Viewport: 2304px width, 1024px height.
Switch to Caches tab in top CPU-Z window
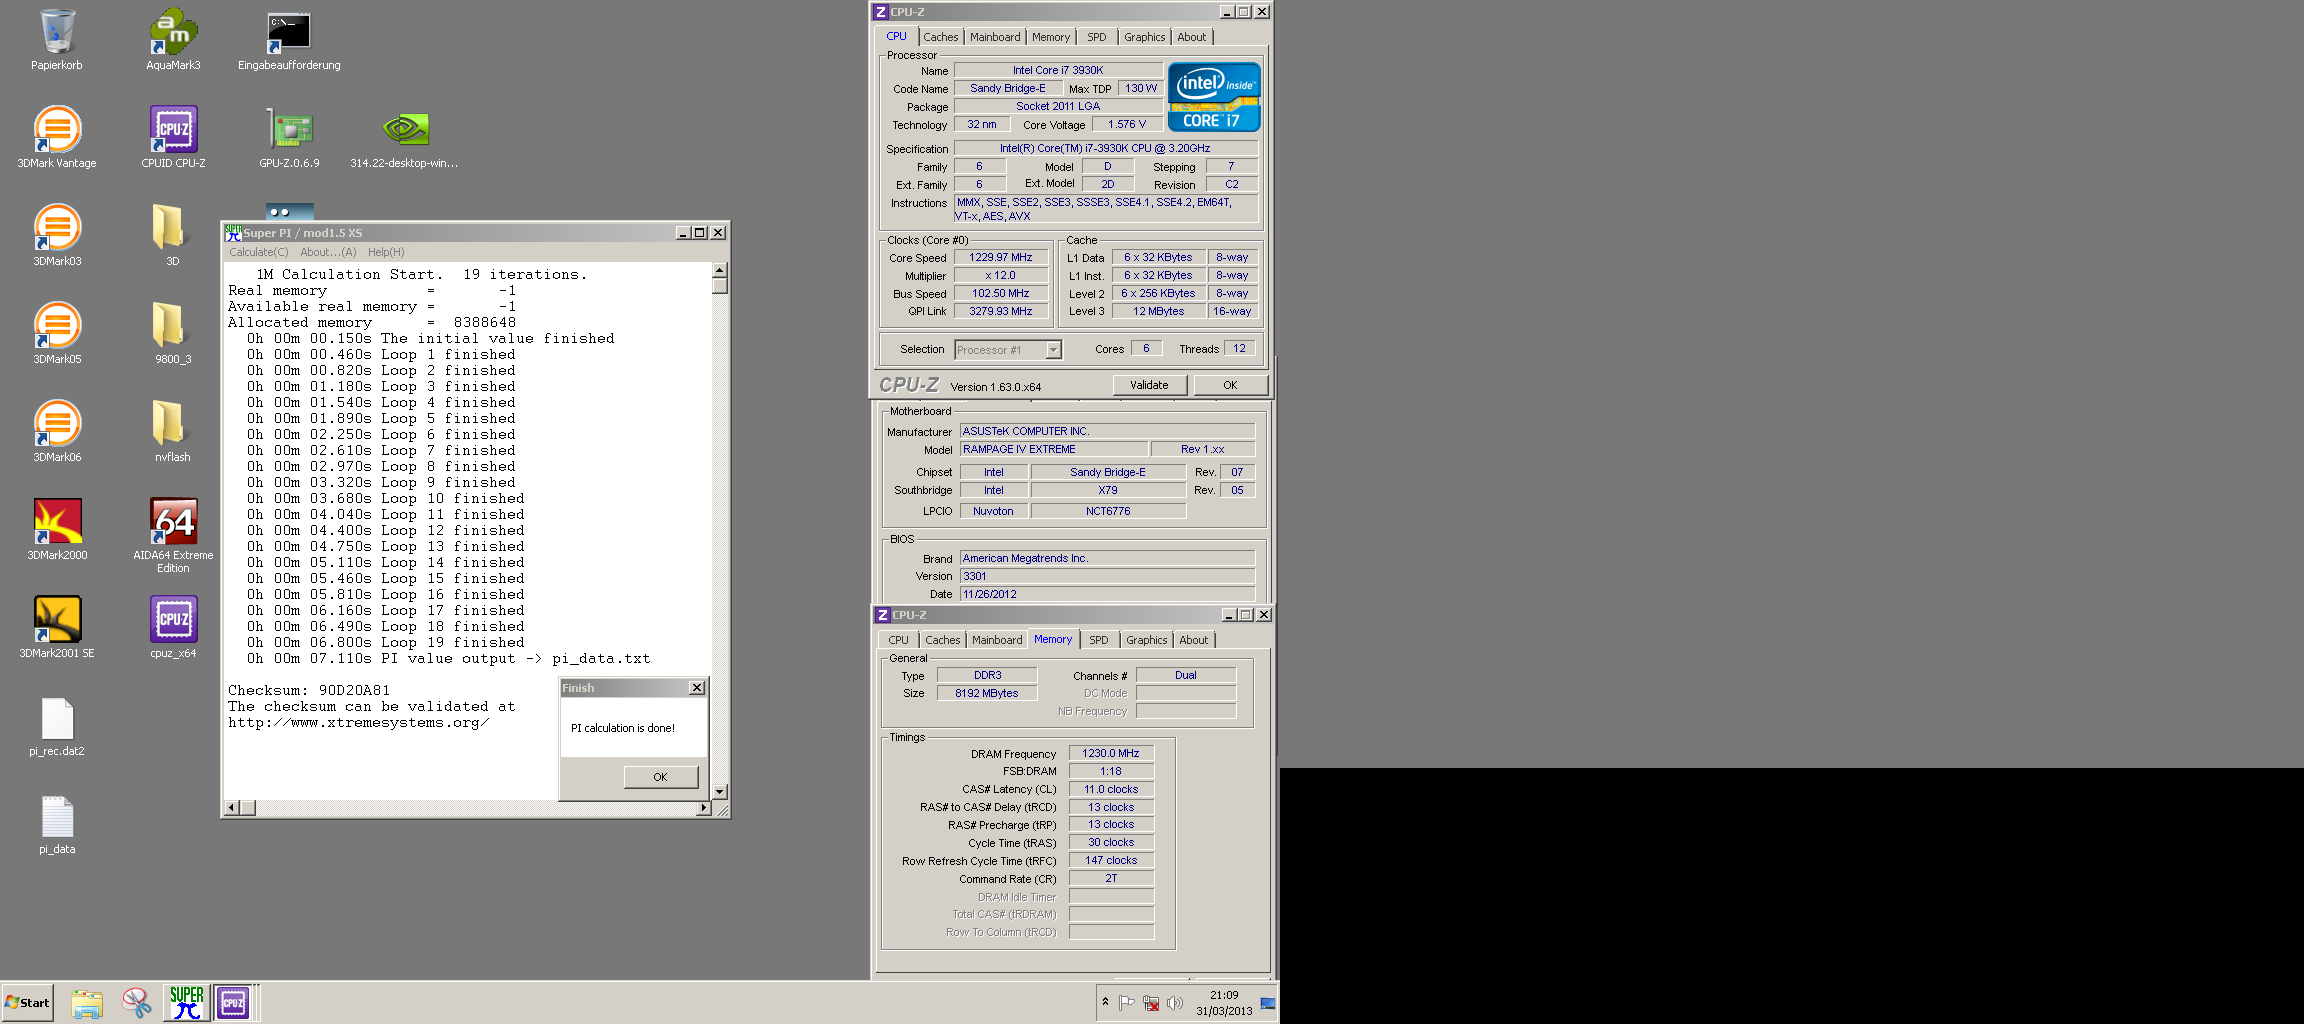click(940, 37)
